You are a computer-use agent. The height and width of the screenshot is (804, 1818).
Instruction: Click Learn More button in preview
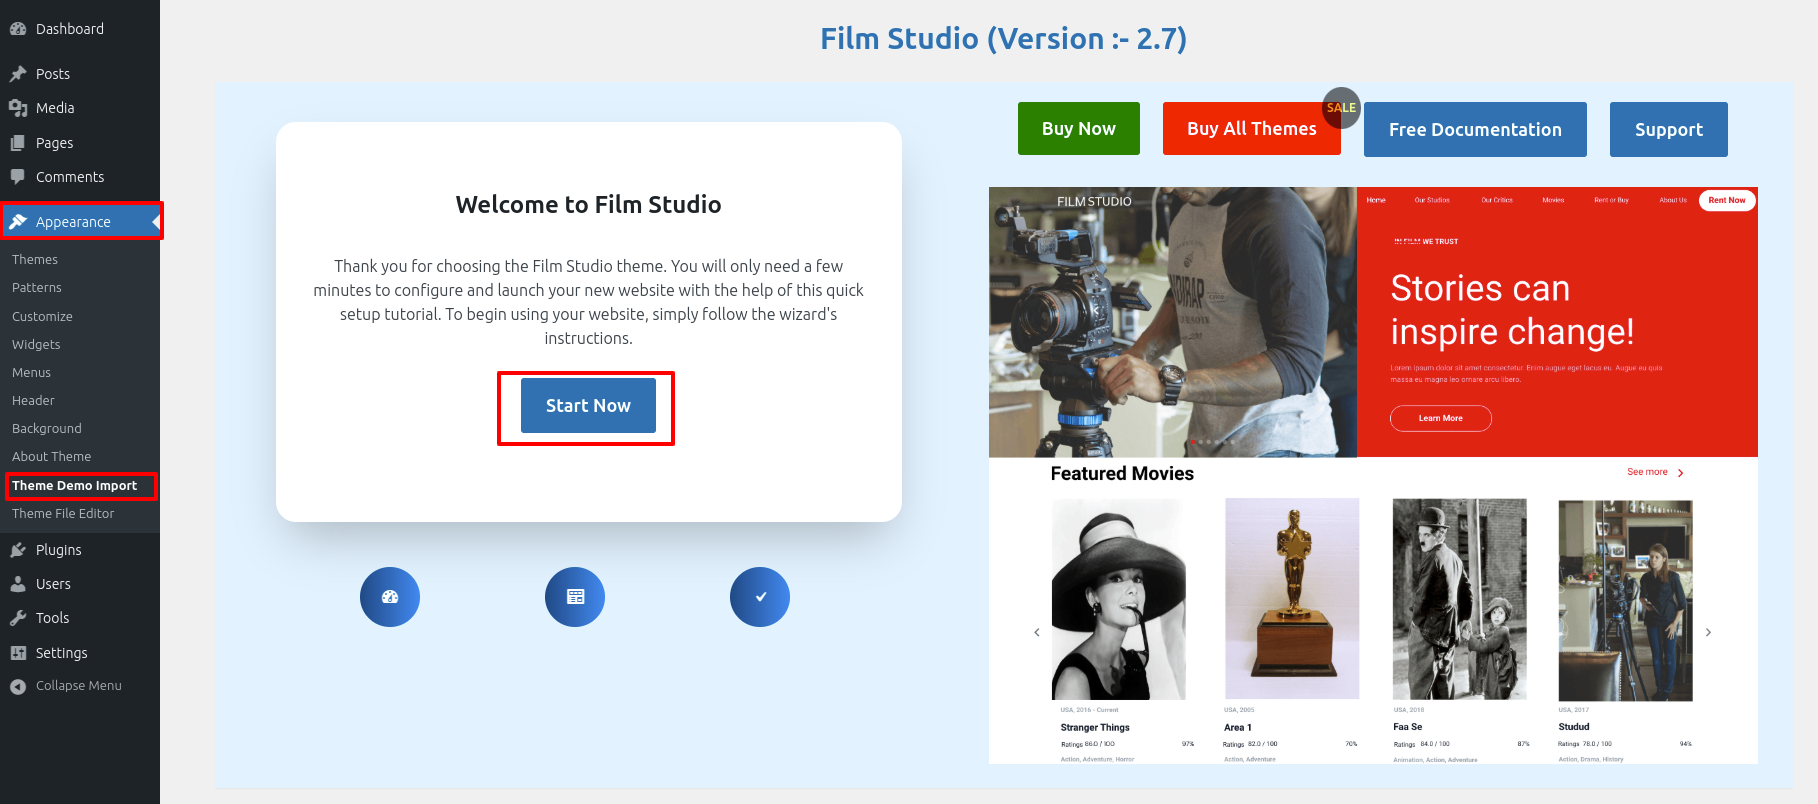[1440, 418]
